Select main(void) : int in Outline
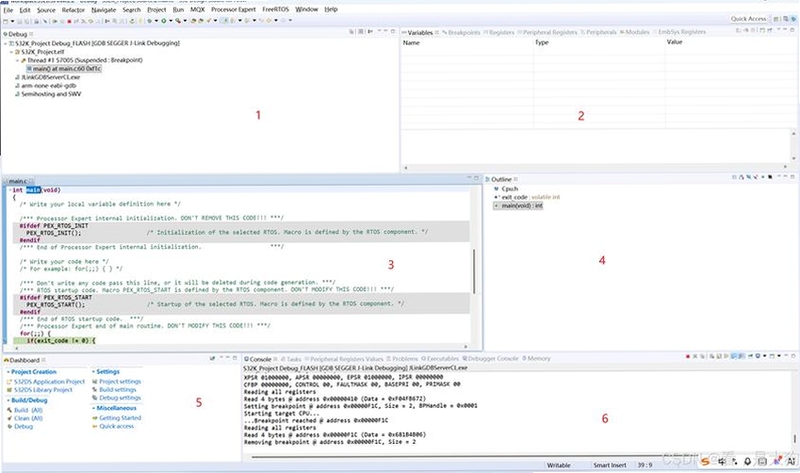Screen dimensions: 800x473 (x=518, y=206)
